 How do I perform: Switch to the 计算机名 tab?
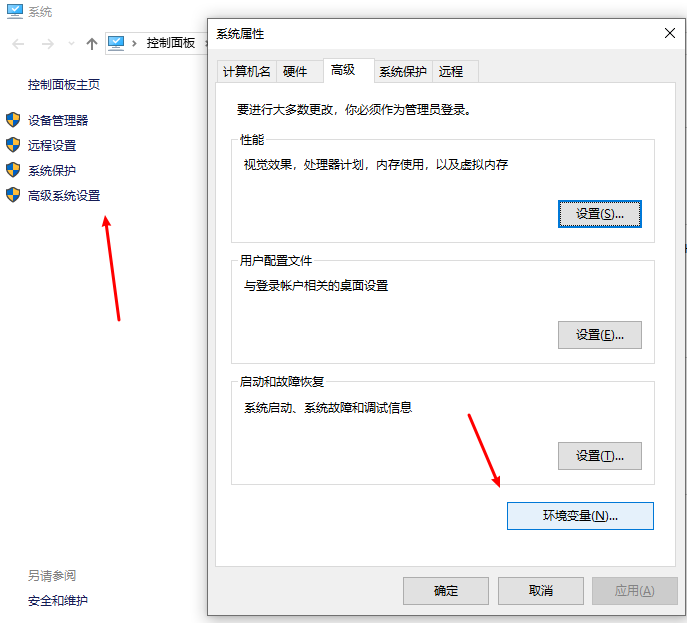[x=246, y=71]
